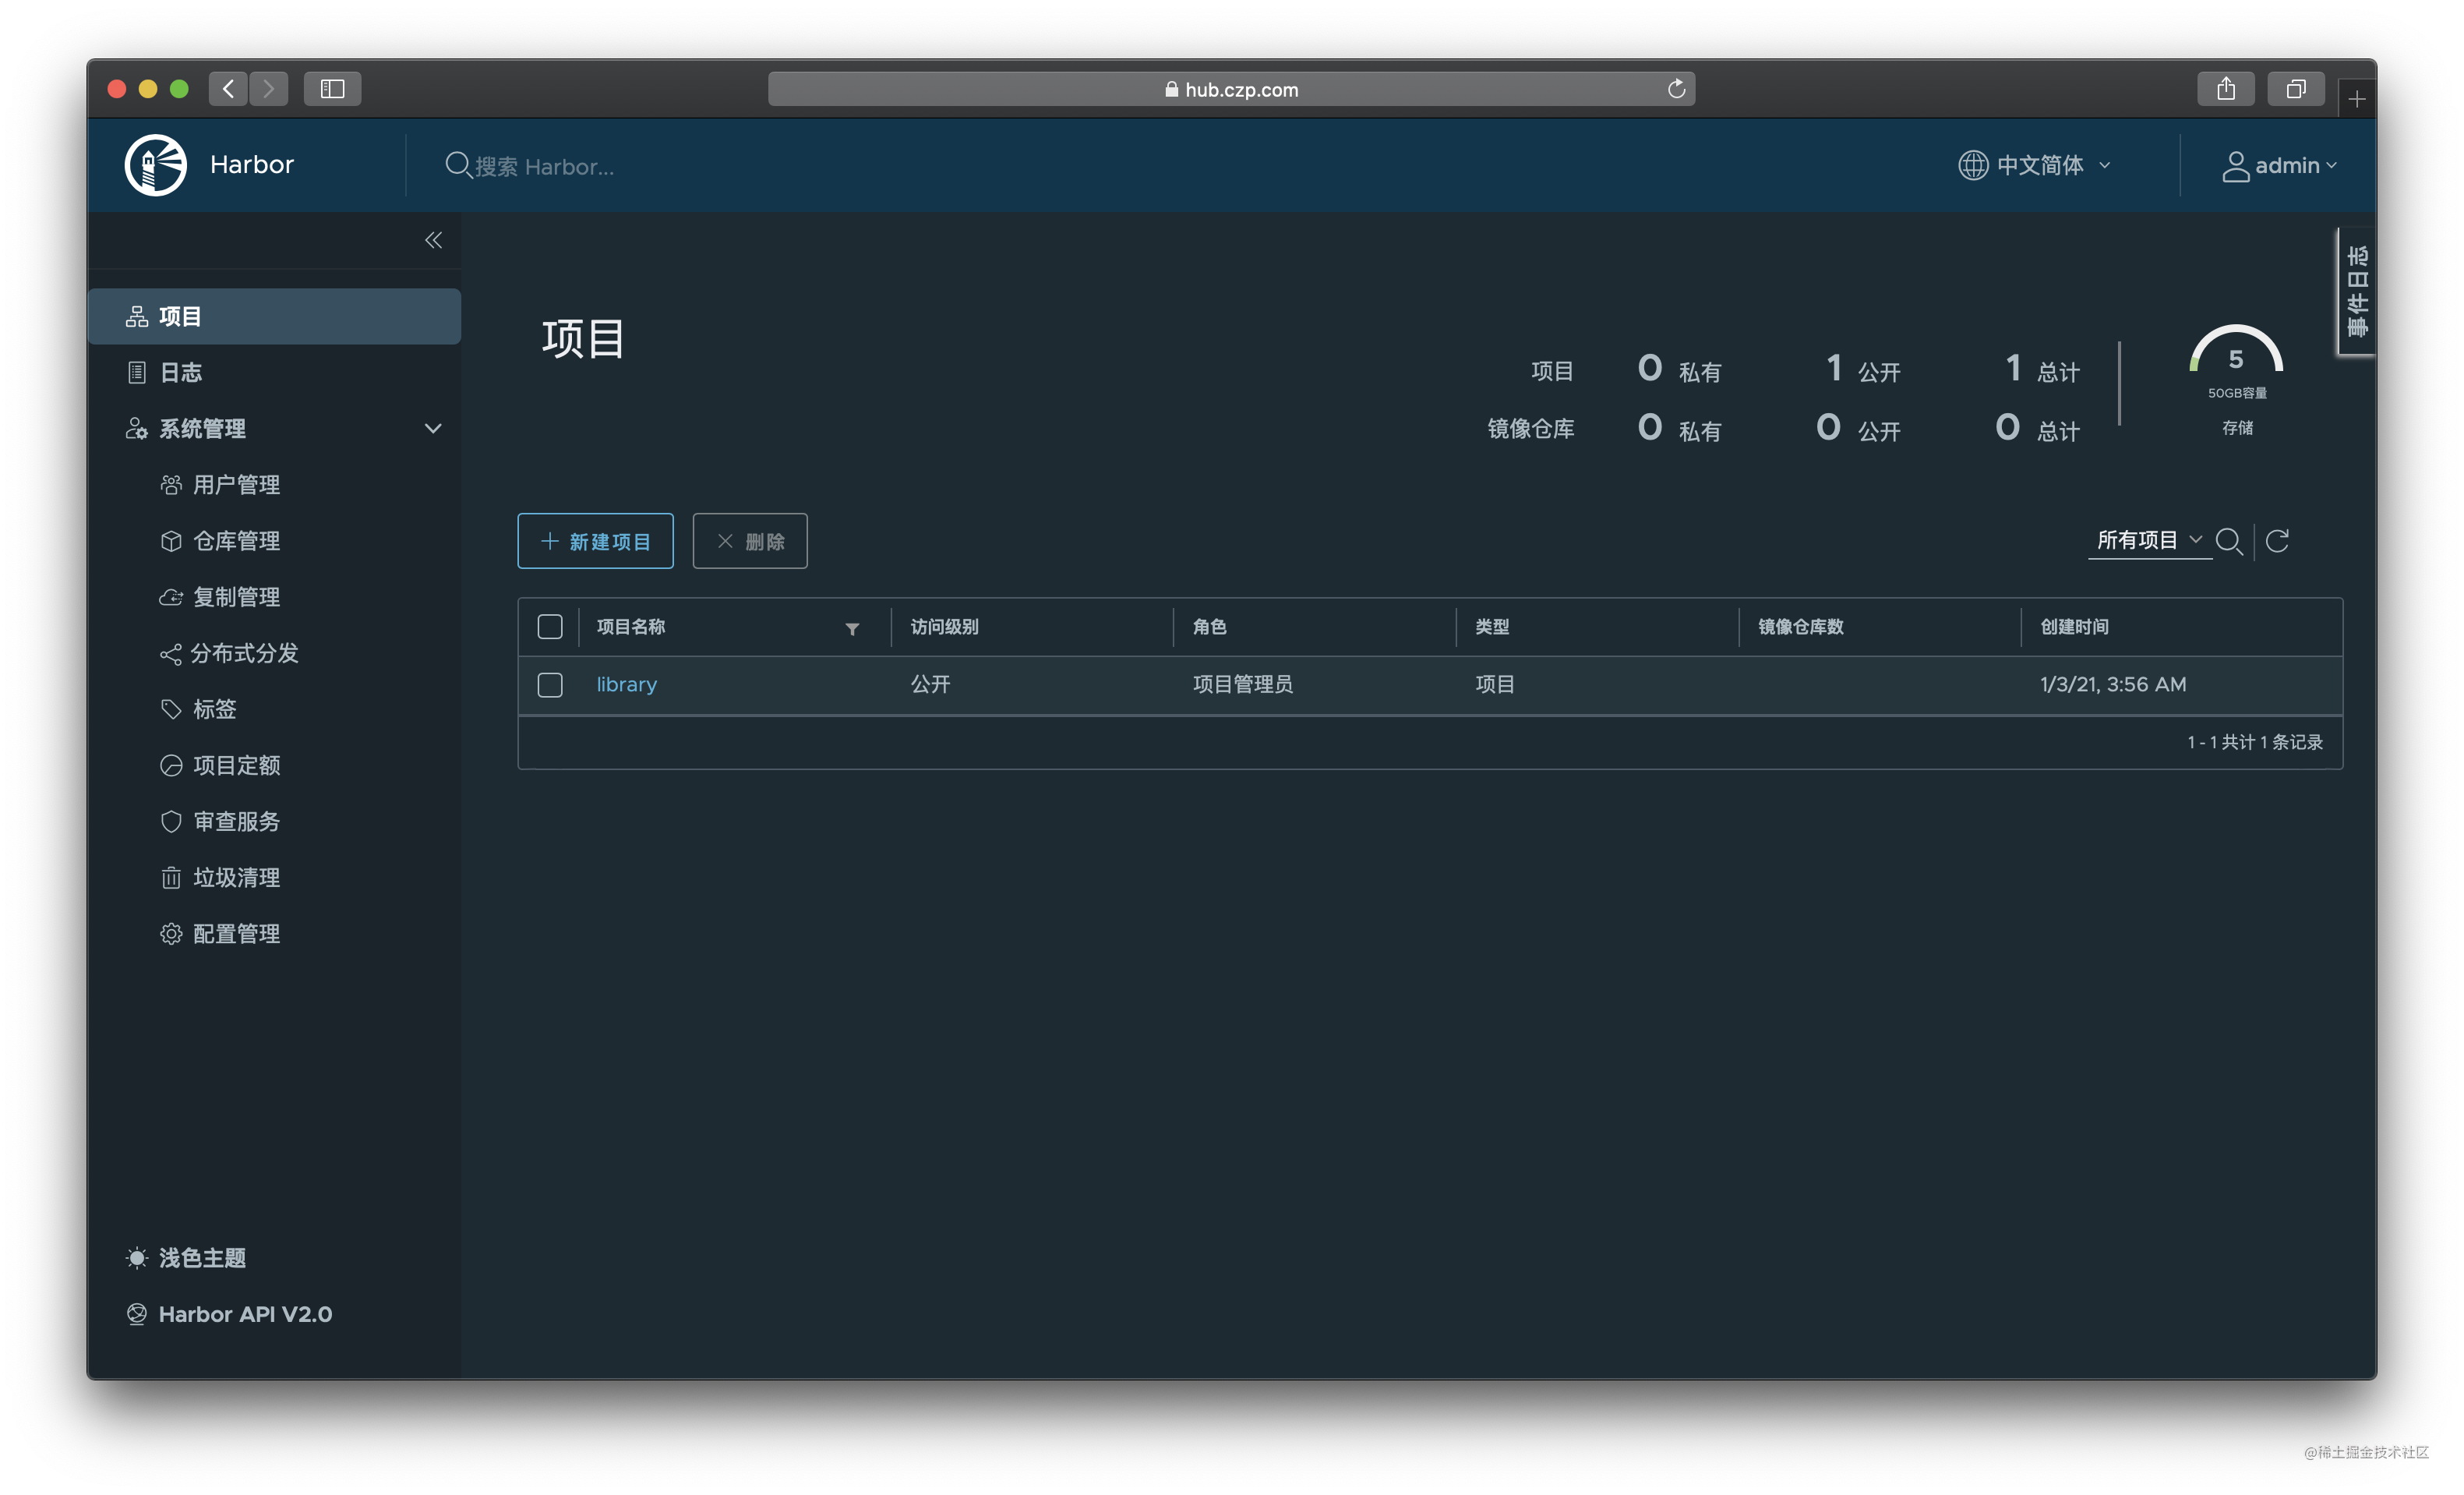Click the 1 - 1 共计 1 条记录 text
Viewport: 2464px width, 1495px height.
(x=2254, y=742)
